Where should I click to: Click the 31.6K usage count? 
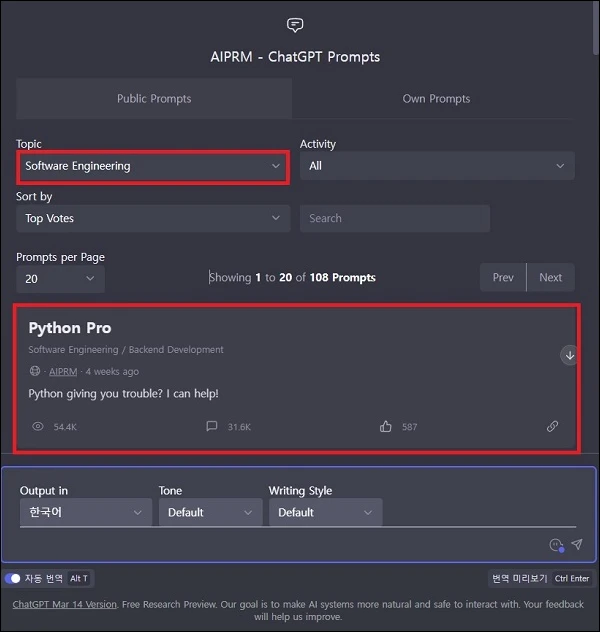(x=239, y=427)
